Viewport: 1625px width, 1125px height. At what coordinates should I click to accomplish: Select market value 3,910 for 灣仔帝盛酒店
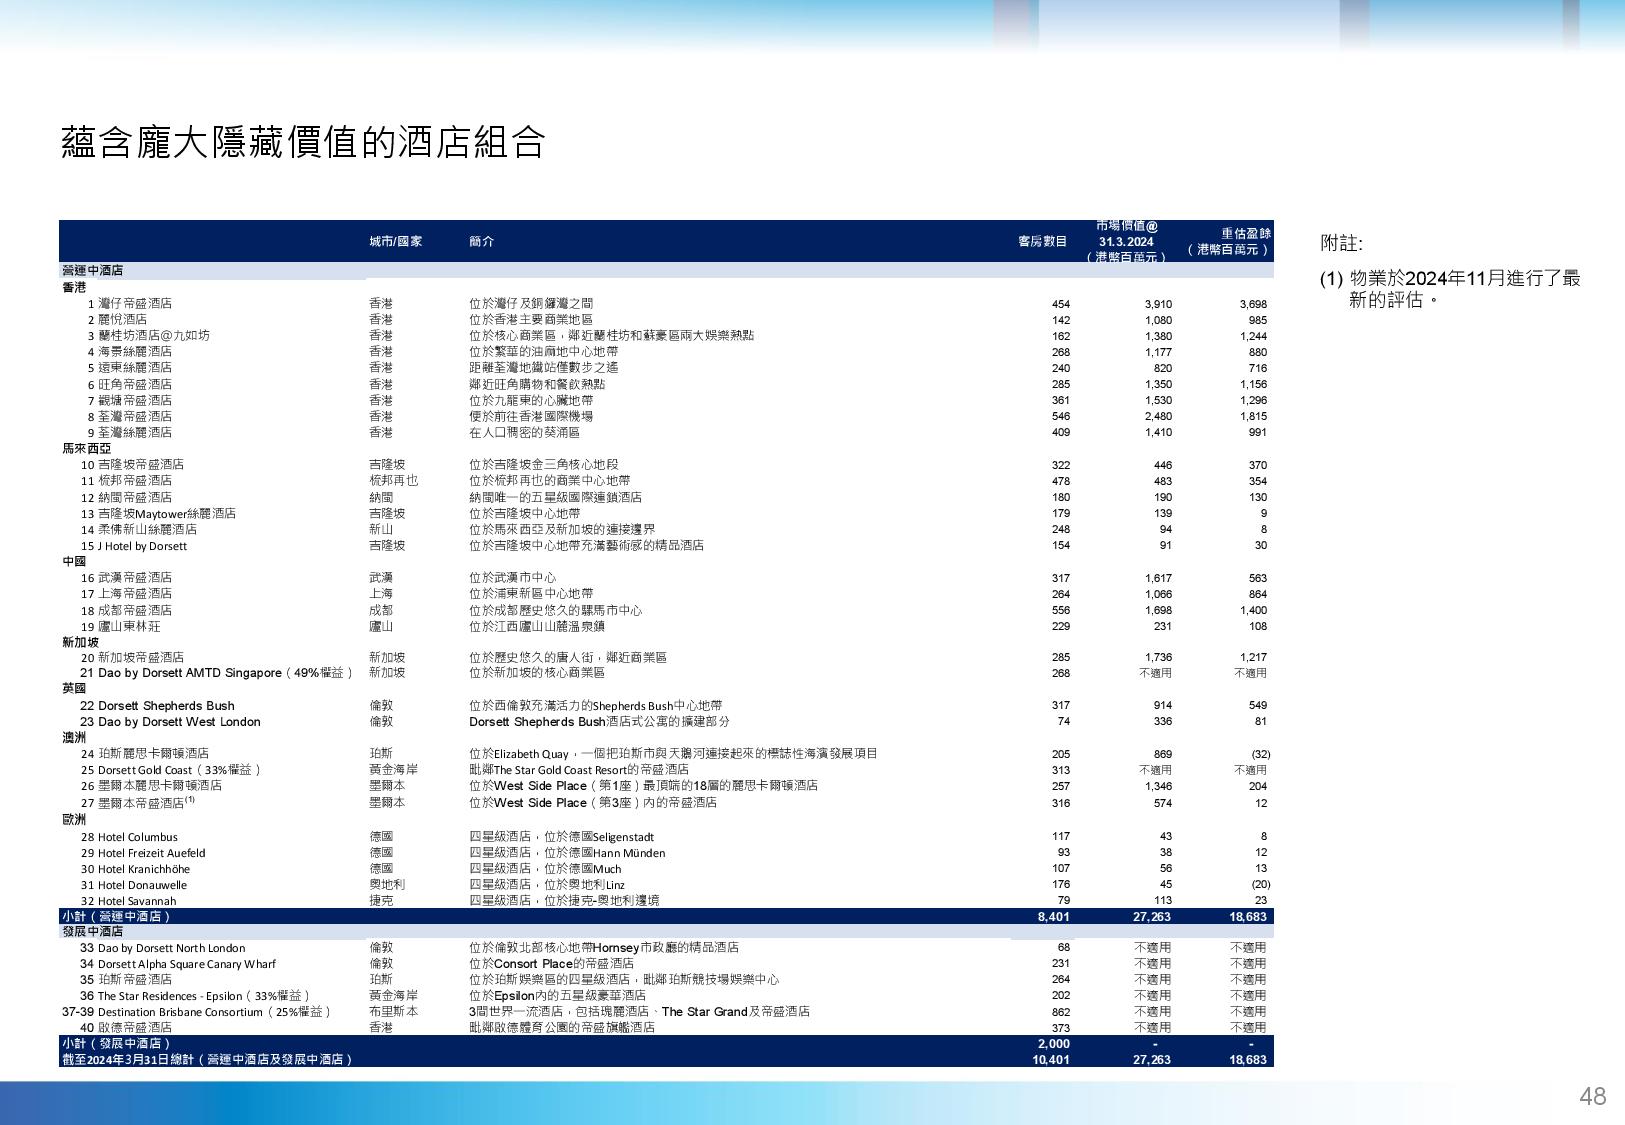pyautogui.click(x=1158, y=304)
